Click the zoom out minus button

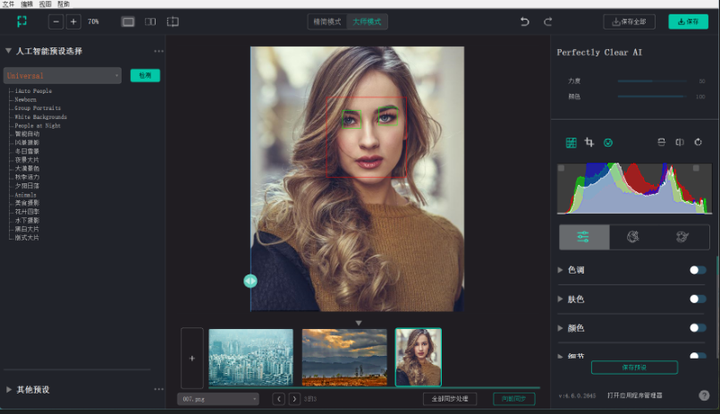pyautogui.click(x=55, y=21)
